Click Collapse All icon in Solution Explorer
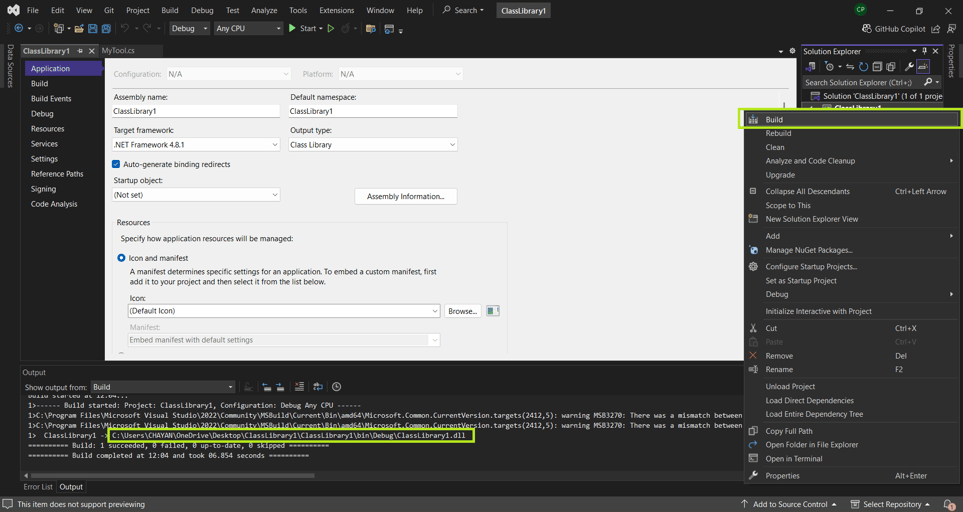Viewport: 963px width, 512px height. tap(877, 66)
